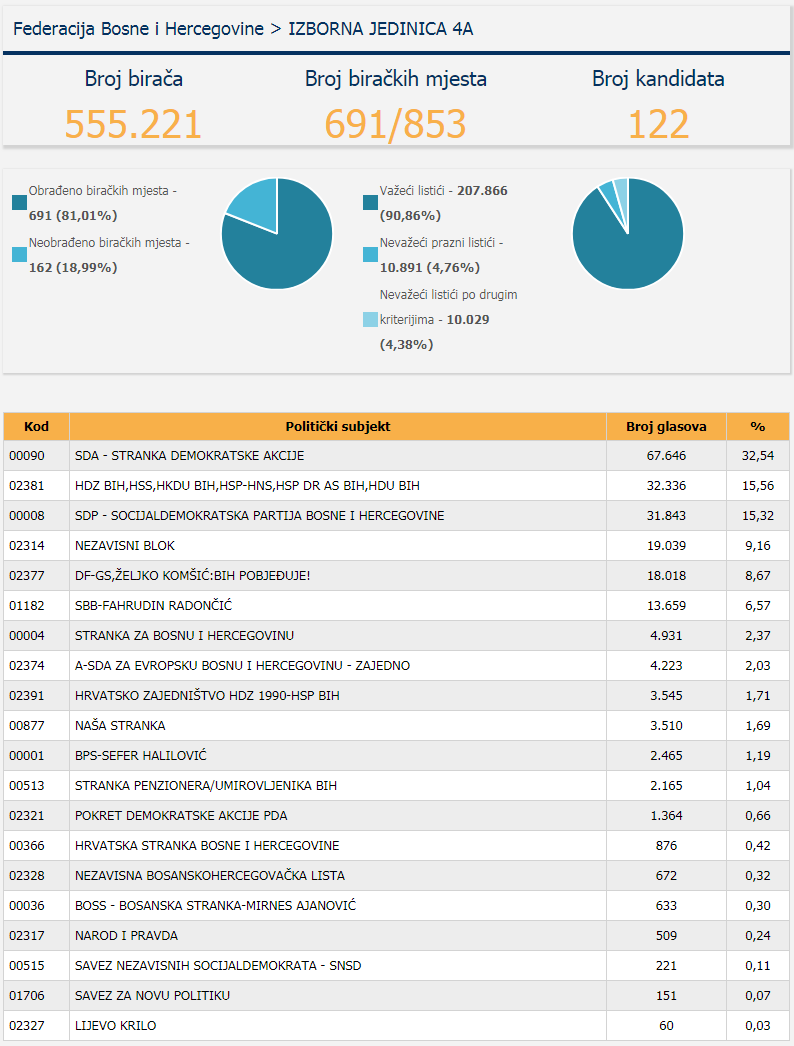Click the '%' column header
Screen dimensions: 794x1046
pyautogui.click(x=757, y=427)
